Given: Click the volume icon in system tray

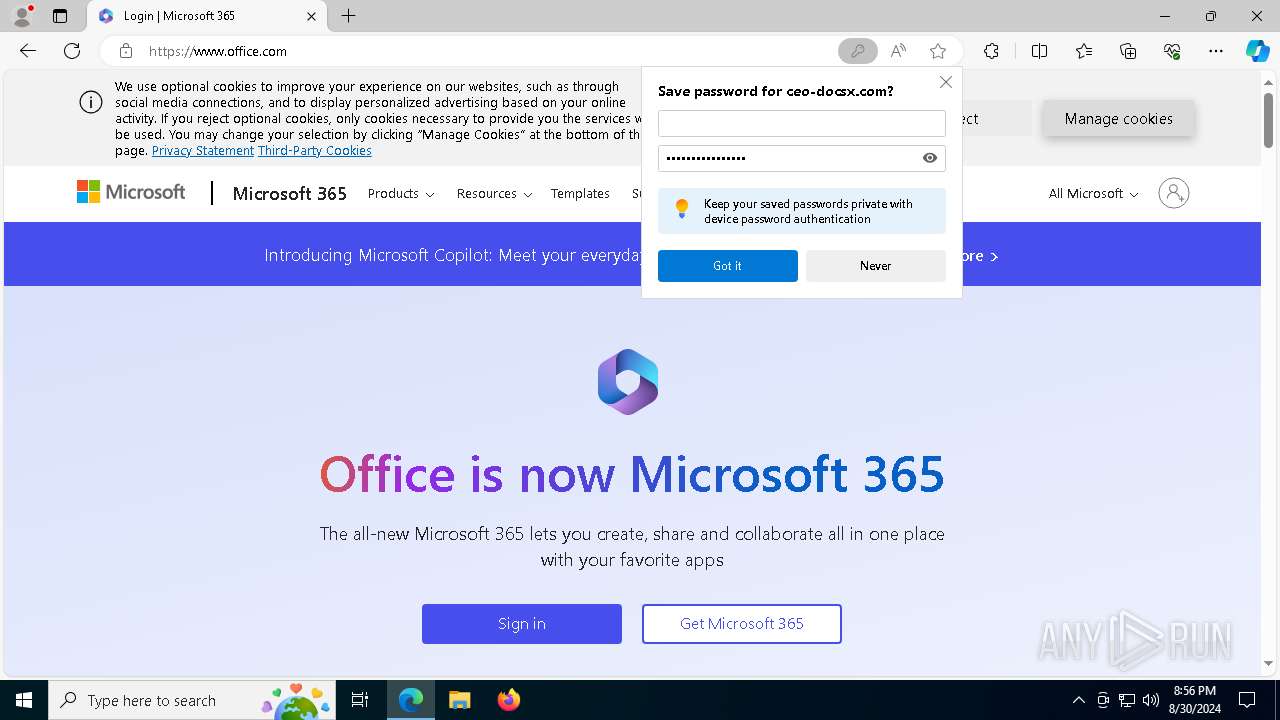Looking at the screenshot, I should [1151, 700].
